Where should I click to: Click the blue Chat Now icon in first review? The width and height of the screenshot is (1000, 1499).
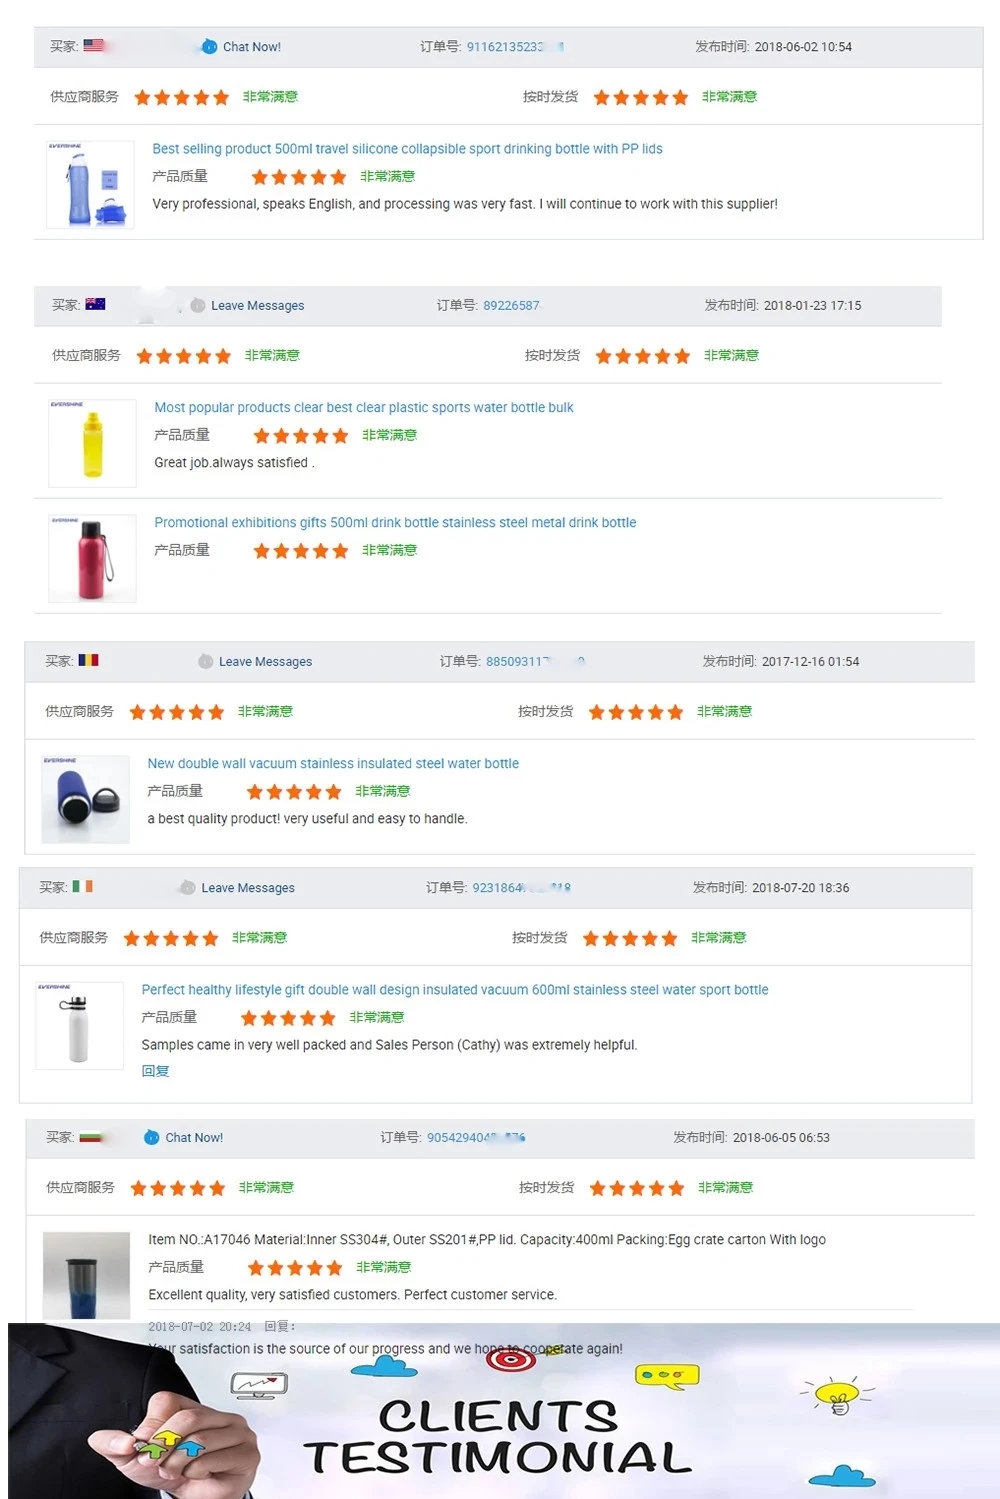pos(209,47)
